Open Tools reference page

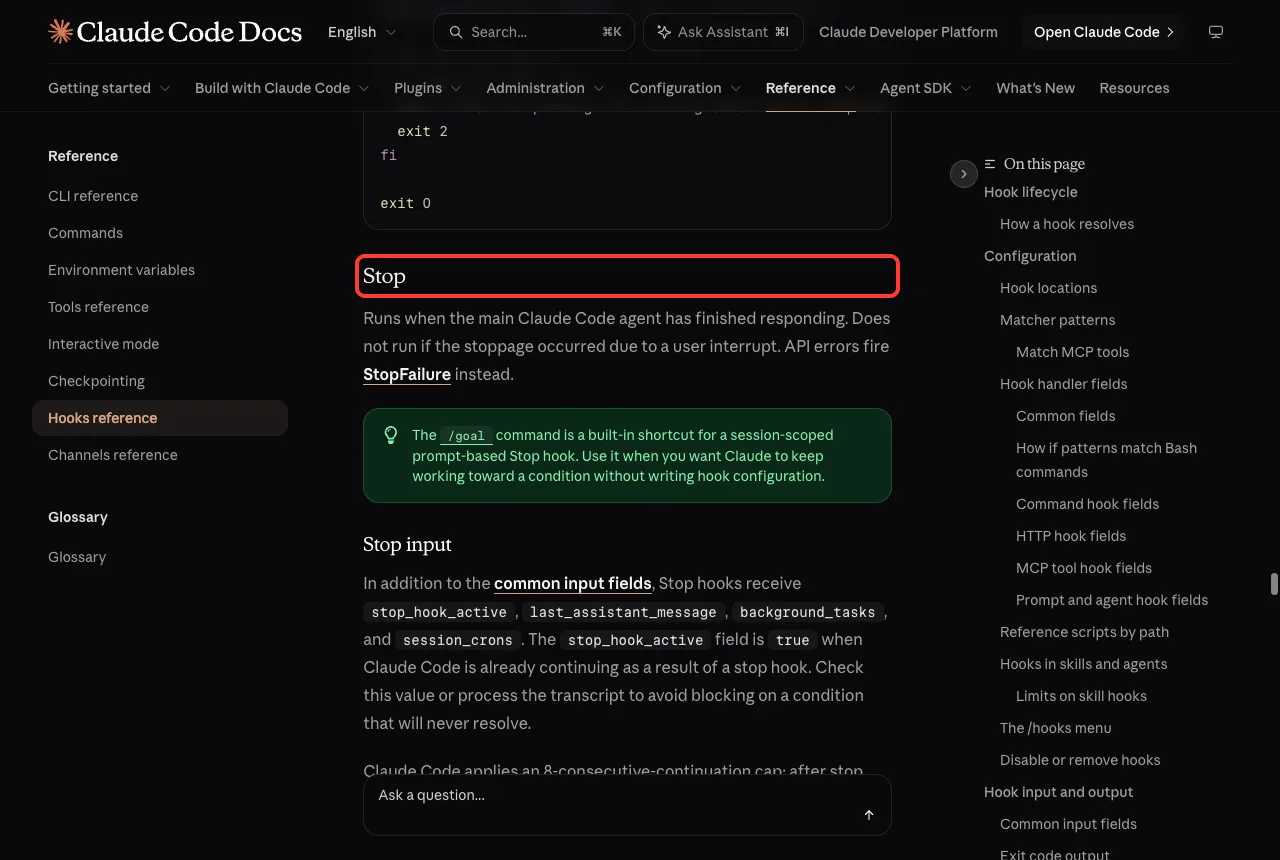pyautogui.click(x=98, y=307)
